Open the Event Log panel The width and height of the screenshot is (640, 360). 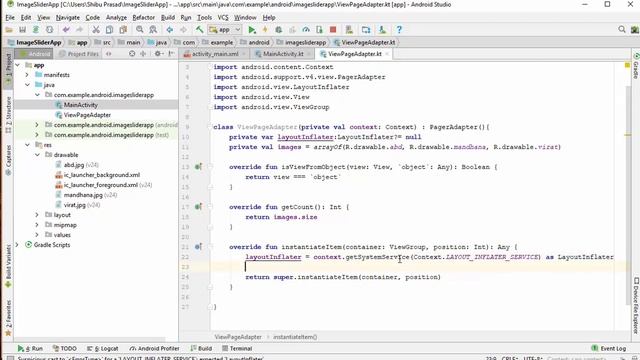609,349
